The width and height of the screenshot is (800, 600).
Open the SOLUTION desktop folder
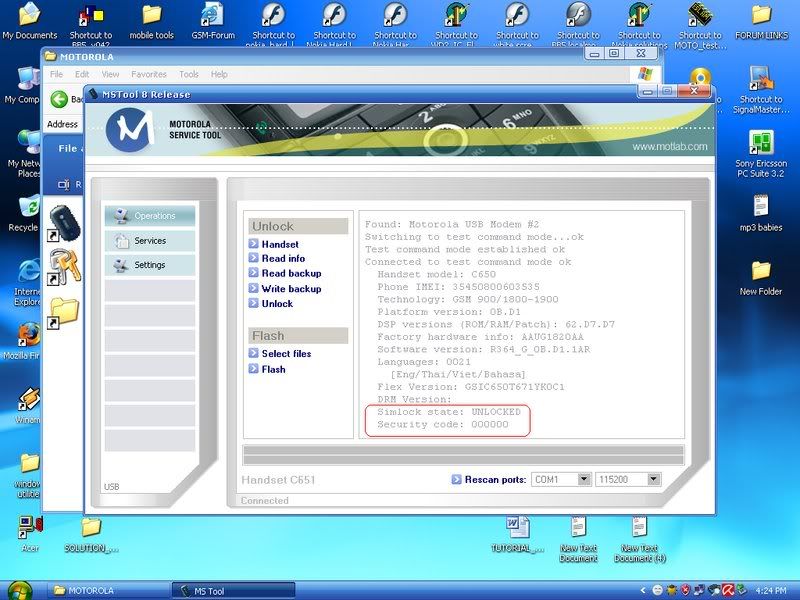[x=91, y=535]
